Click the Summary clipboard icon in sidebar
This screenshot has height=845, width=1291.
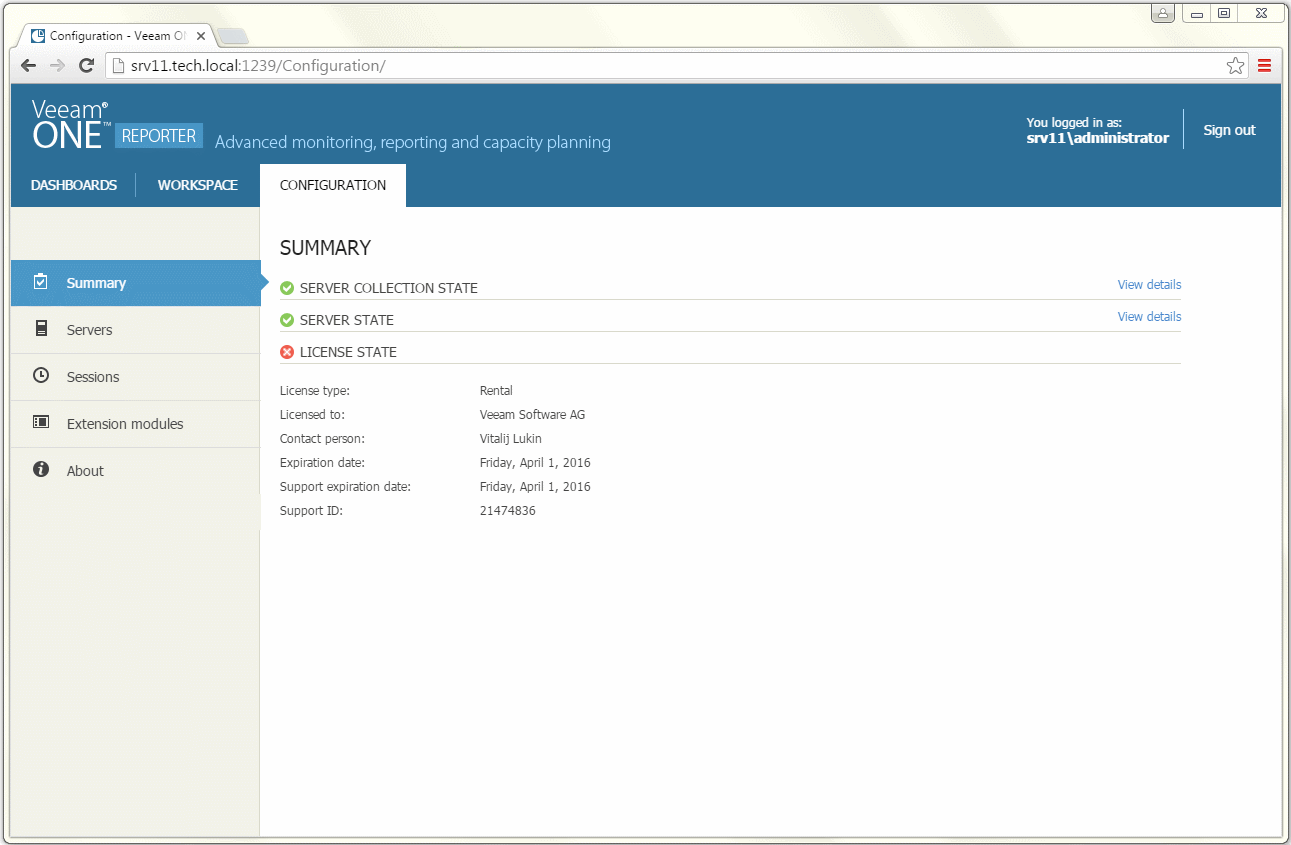[41, 282]
